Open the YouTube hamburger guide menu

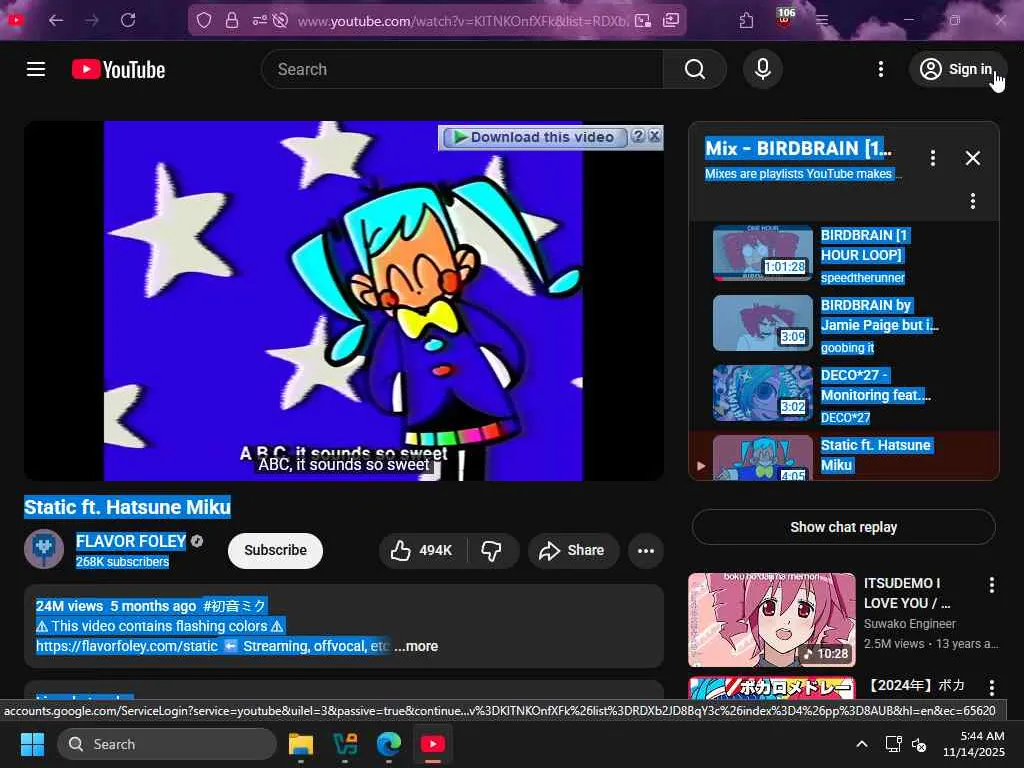pos(36,69)
